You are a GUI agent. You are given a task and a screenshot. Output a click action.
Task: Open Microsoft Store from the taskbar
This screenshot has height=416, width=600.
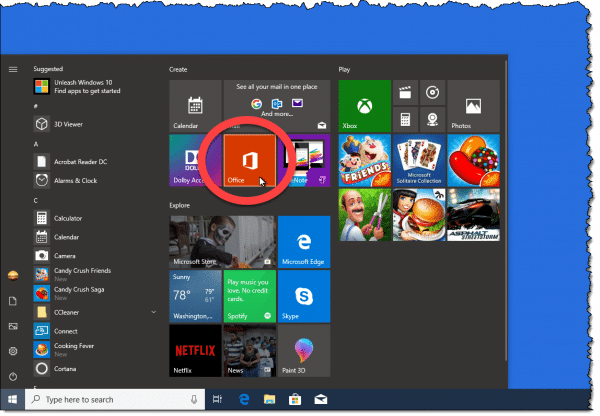point(295,400)
